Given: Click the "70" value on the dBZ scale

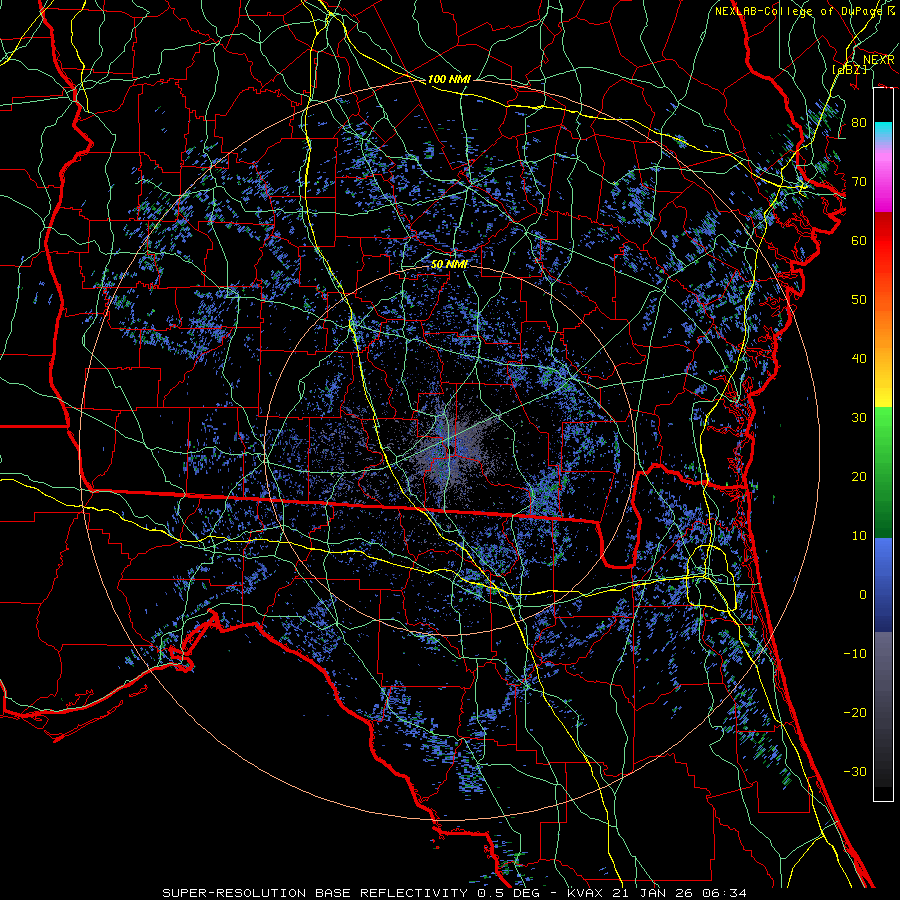Looking at the screenshot, I should pyautogui.click(x=859, y=181).
